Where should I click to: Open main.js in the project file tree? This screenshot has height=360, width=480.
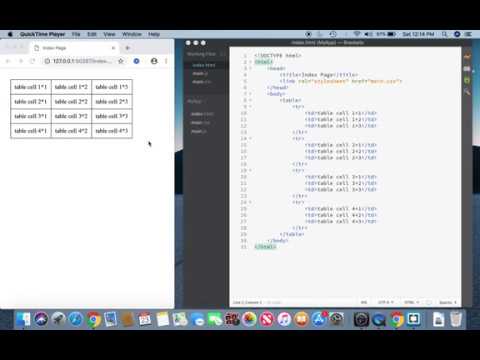pos(199,131)
